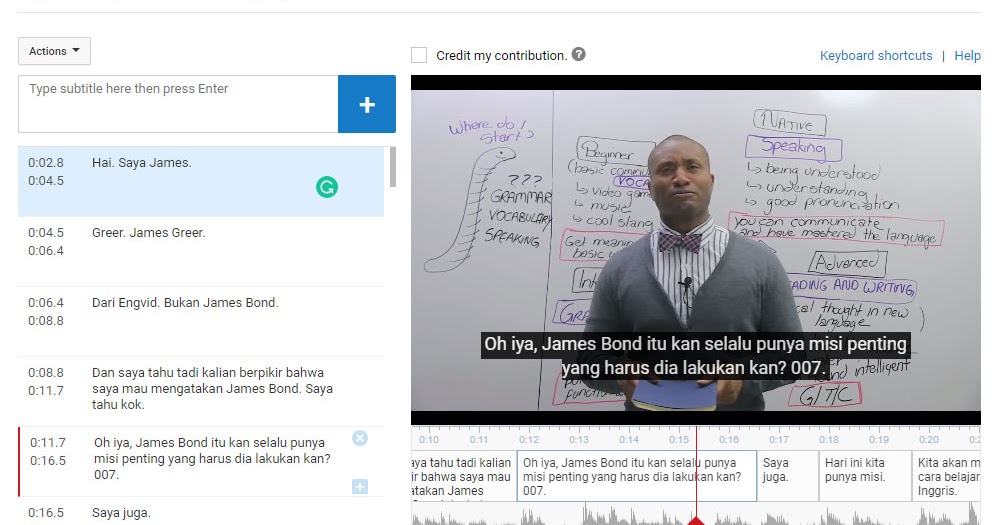Click the green Grammarly icon in the first subtitle
Viewport: 1000px width, 525px height.
[x=327, y=187]
